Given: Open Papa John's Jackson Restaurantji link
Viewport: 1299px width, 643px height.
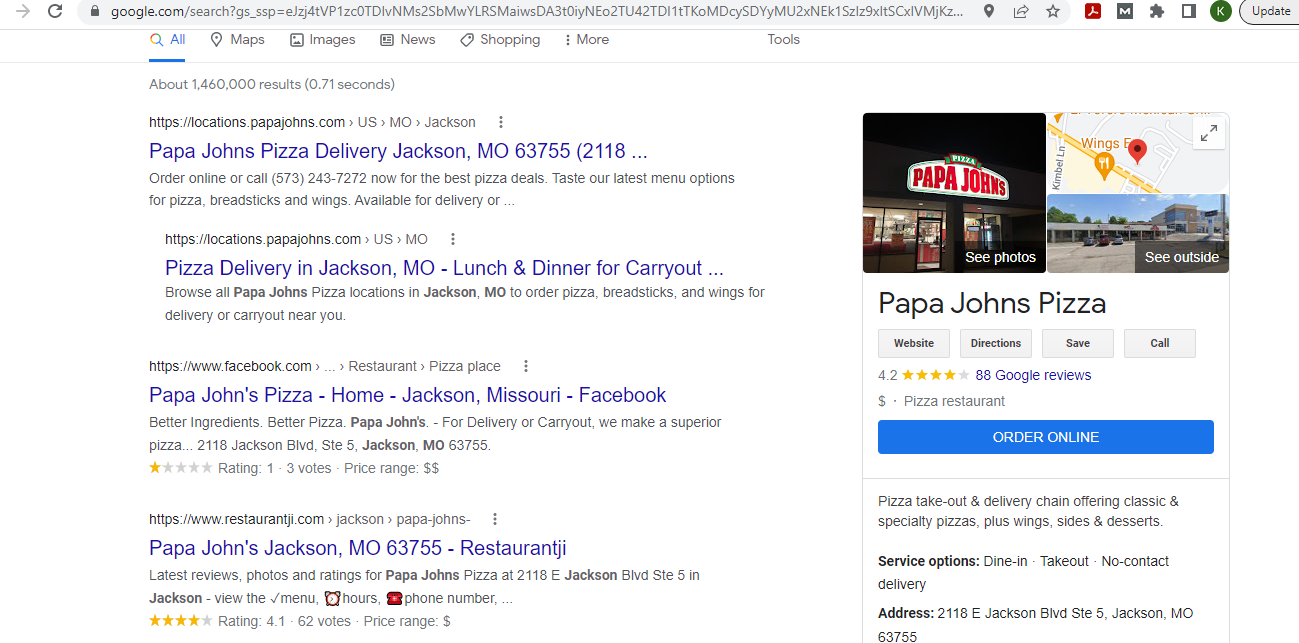Looking at the screenshot, I should [358, 548].
